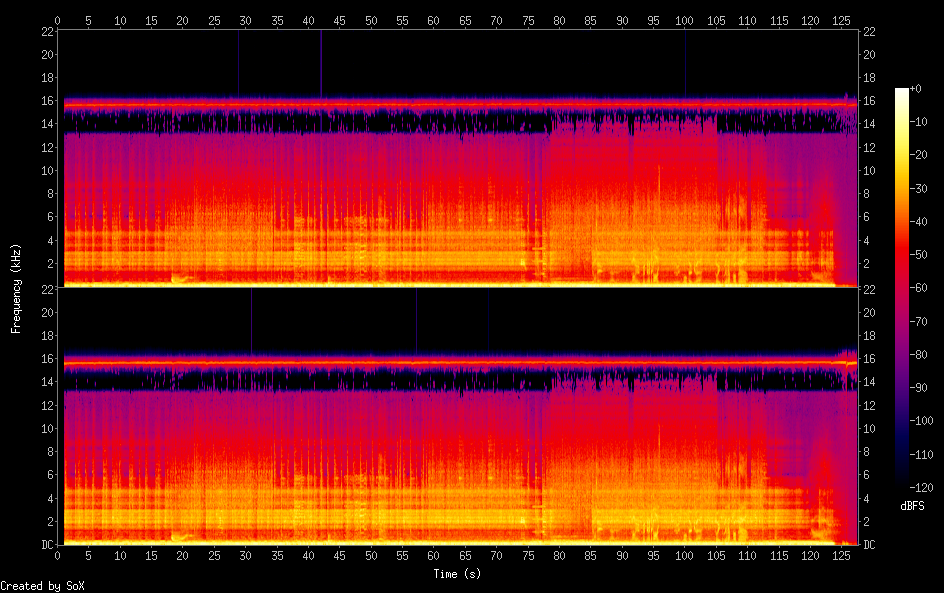This screenshot has height=593, width=944.
Task: Click '125' on the bottom time axis
Action: point(841,556)
